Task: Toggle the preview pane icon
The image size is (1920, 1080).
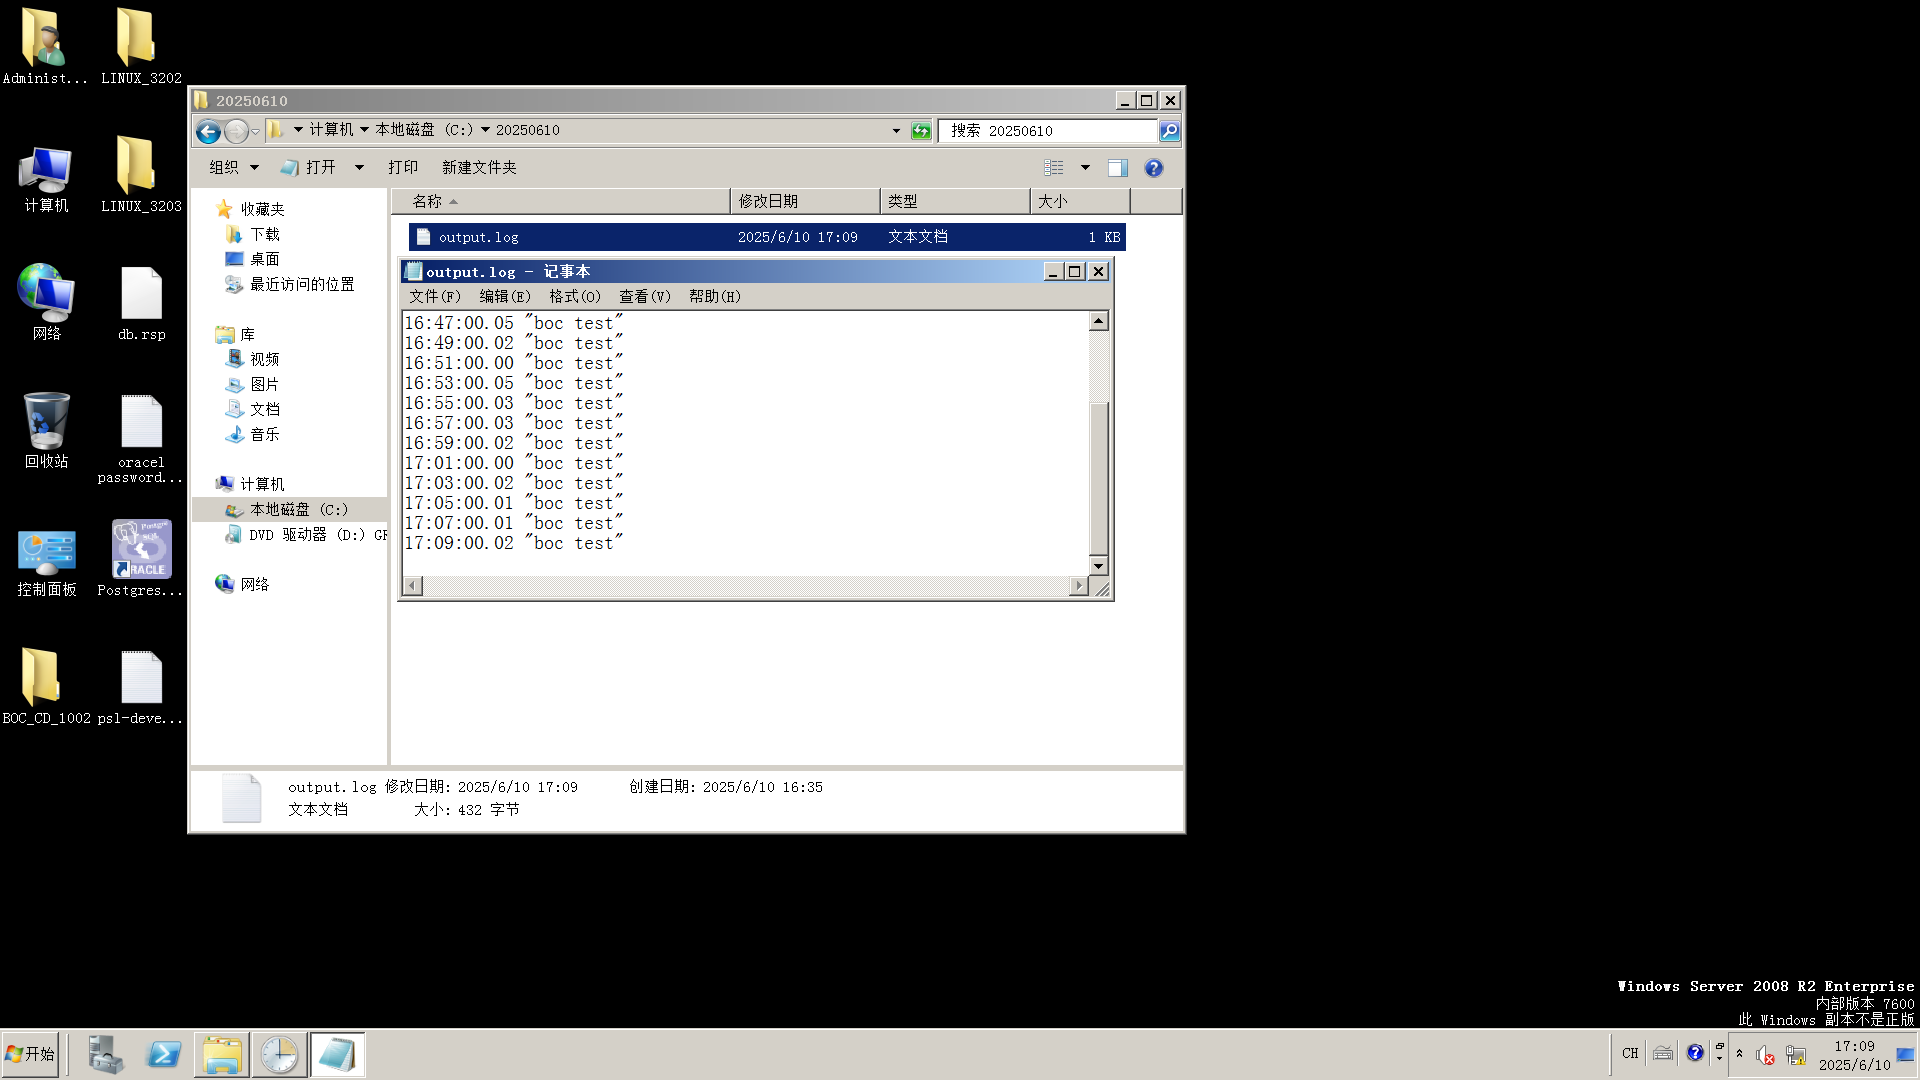Action: (x=1117, y=168)
